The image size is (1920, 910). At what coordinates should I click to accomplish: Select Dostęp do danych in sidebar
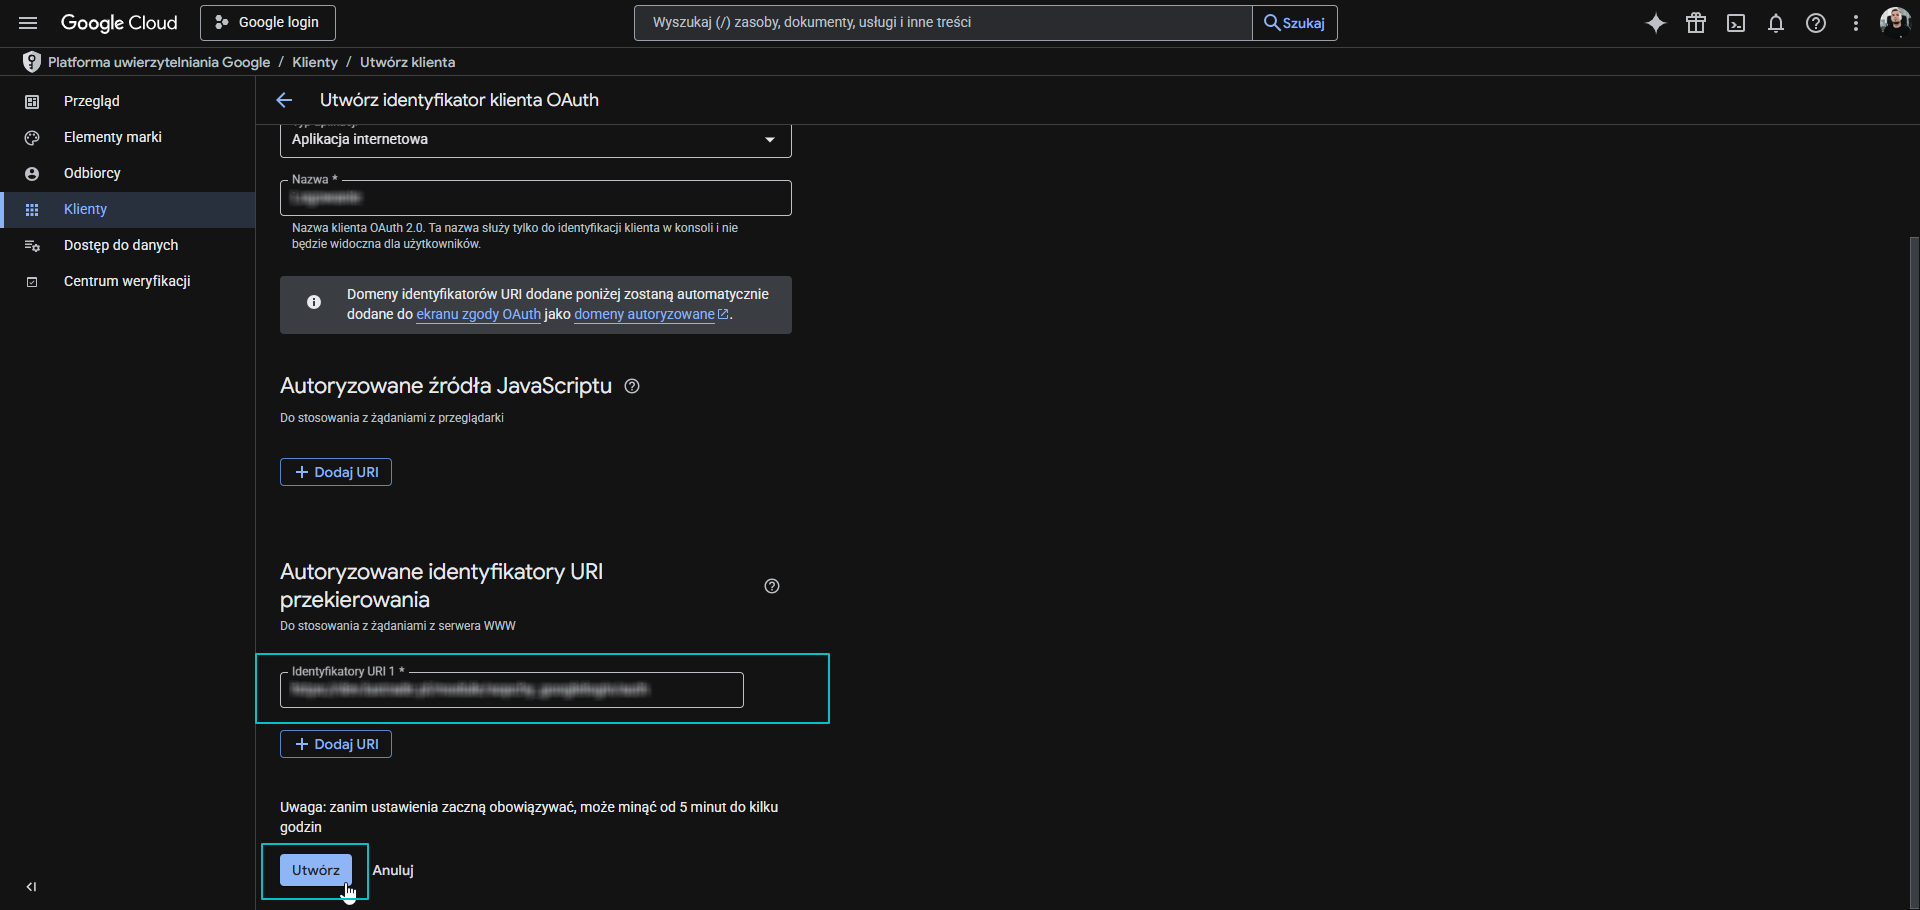[x=120, y=245]
